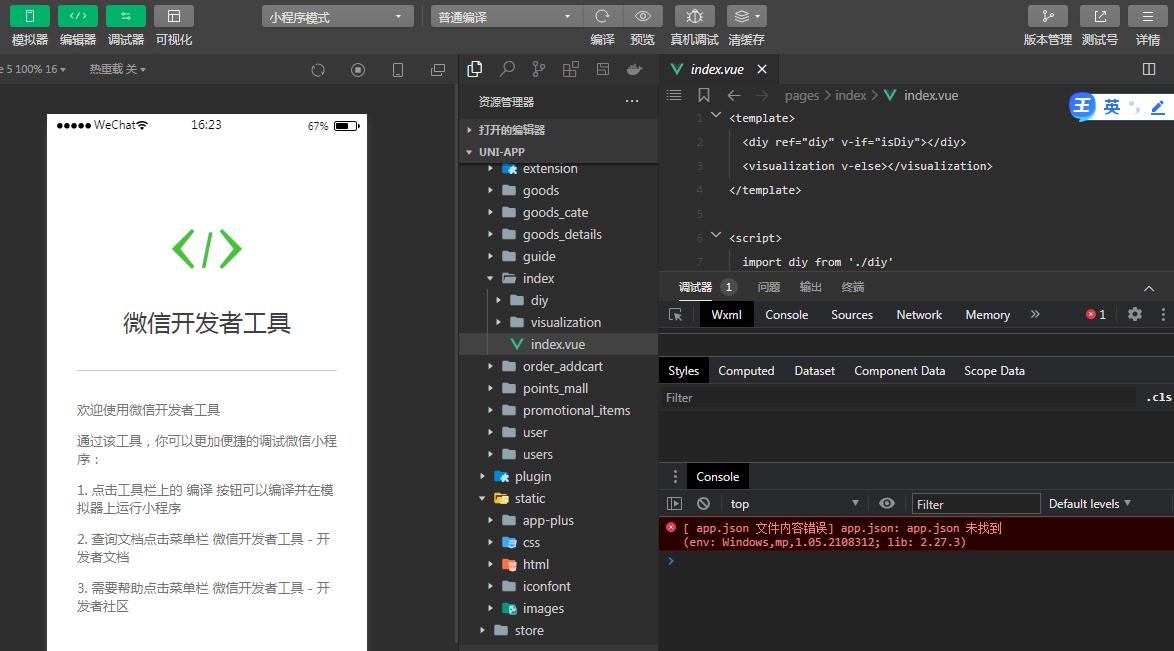Toggle the simulator panel button
The width and height of the screenshot is (1174, 651).
29,16
